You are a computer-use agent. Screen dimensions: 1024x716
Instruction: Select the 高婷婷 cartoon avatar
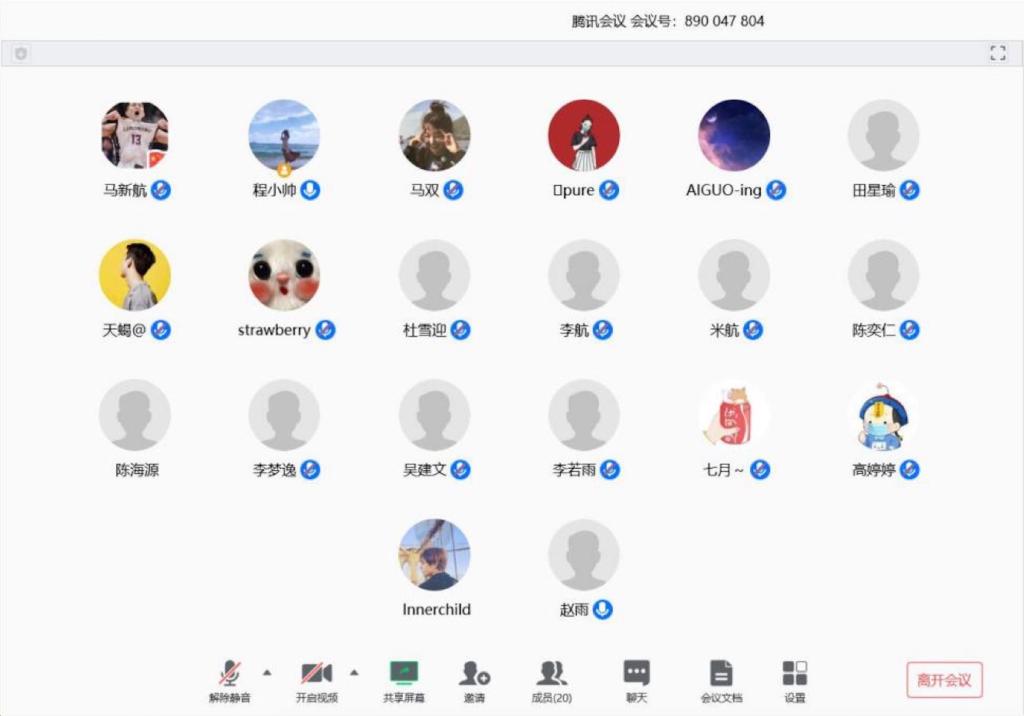coord(883,415)
